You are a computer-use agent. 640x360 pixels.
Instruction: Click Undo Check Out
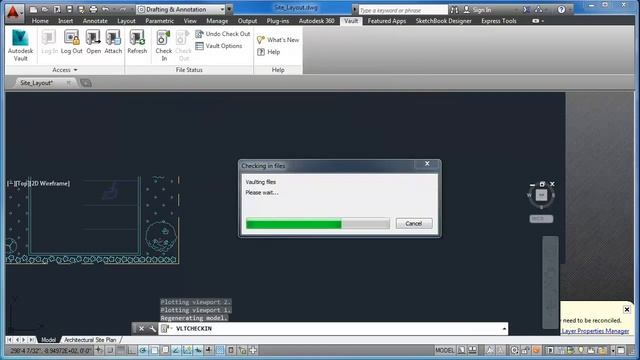tap(223, 34)
